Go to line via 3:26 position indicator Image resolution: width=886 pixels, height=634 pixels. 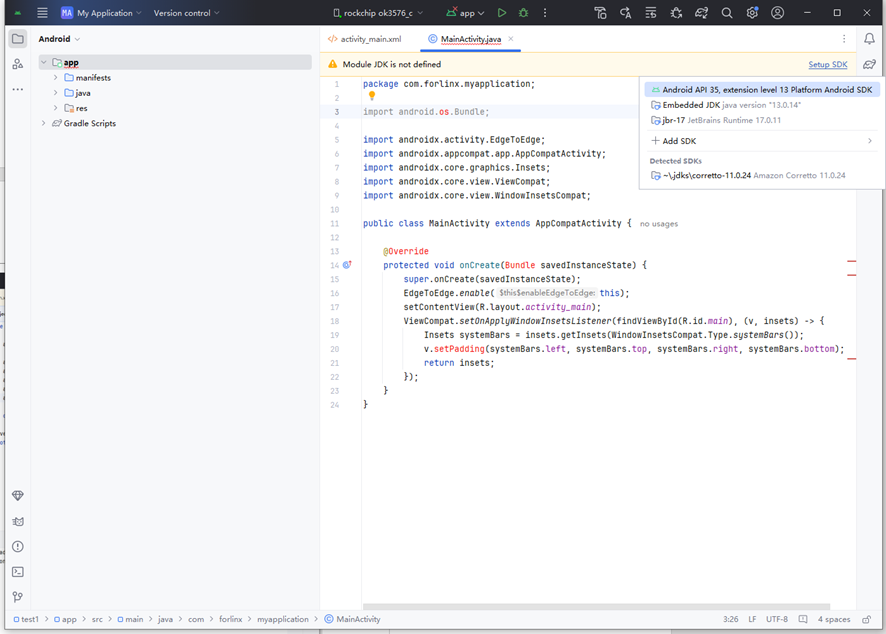click(x=731, y=619)
